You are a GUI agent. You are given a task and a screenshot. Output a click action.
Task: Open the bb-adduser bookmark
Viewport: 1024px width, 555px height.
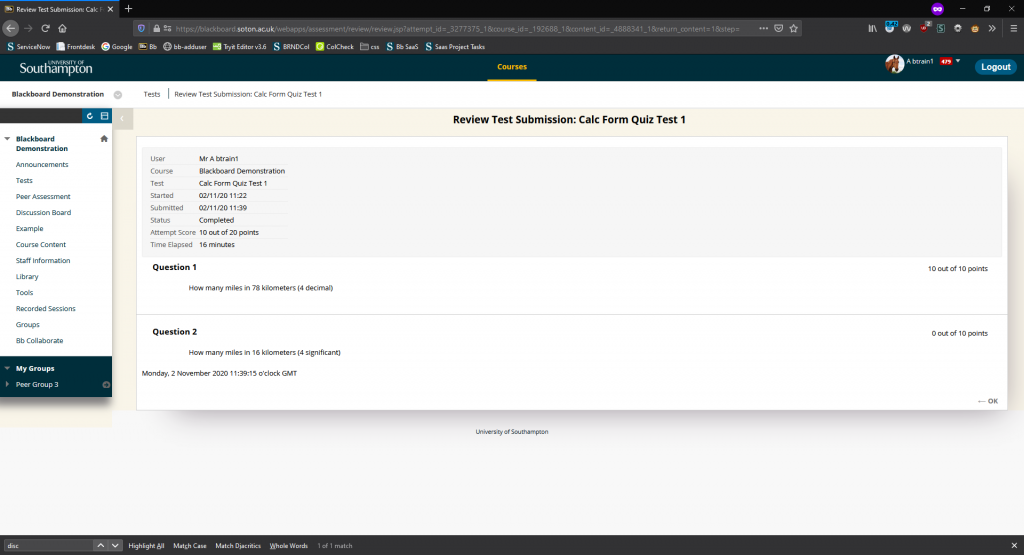click(x=185, y=46)
